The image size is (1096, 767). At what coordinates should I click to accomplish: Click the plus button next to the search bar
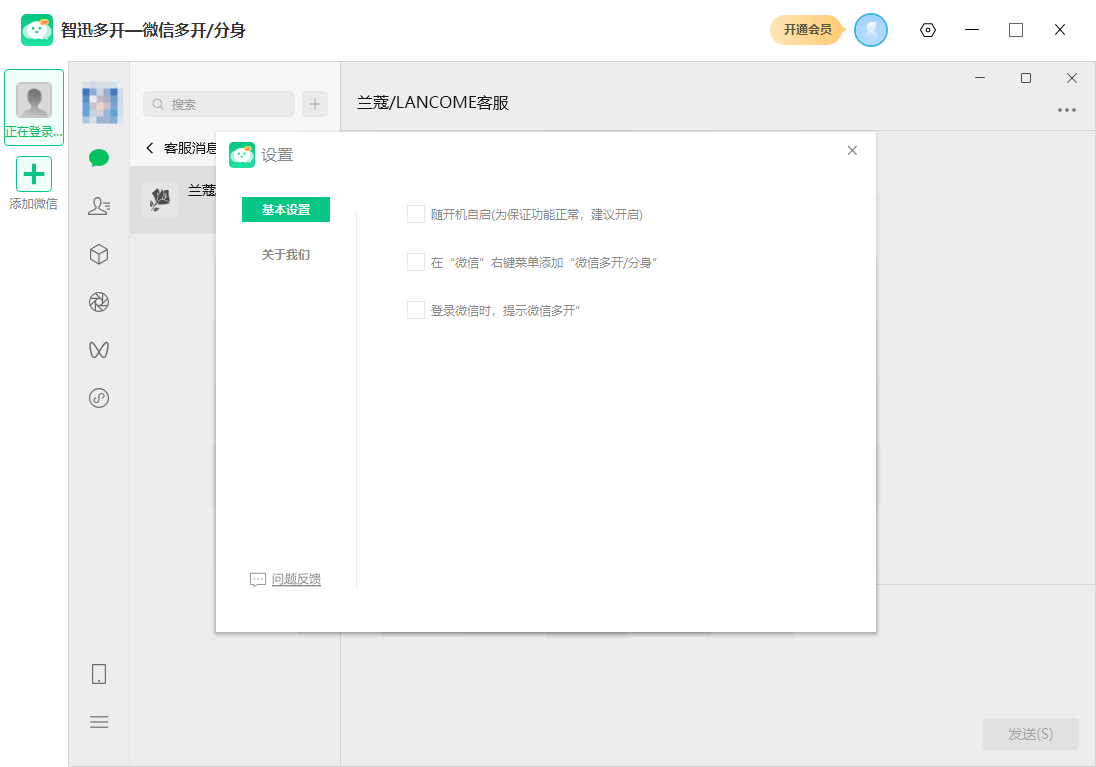[x=314, y=104]
